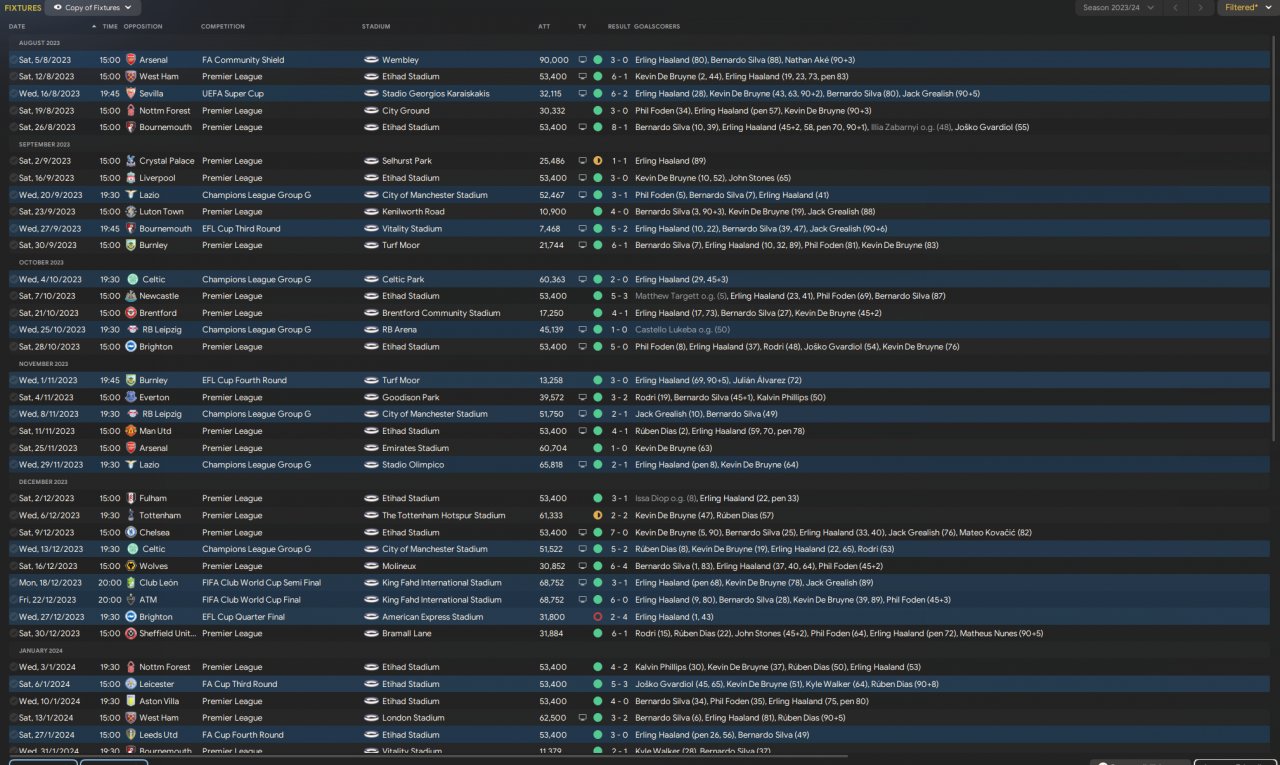Viewport: 1280px width, 765px height.
Task: Click the Sevilla club badge
Action: (131, 94)
